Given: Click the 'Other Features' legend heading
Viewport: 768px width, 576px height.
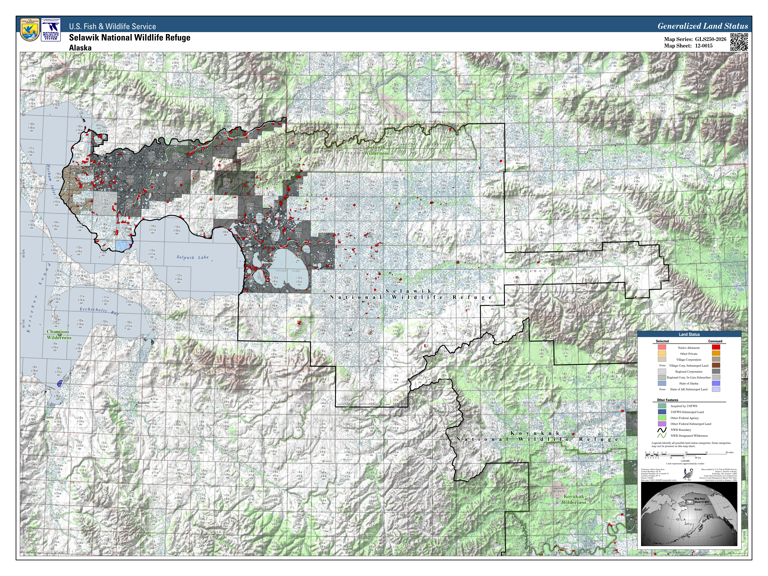Looking at the screenshot, I should tap(668, 400).
